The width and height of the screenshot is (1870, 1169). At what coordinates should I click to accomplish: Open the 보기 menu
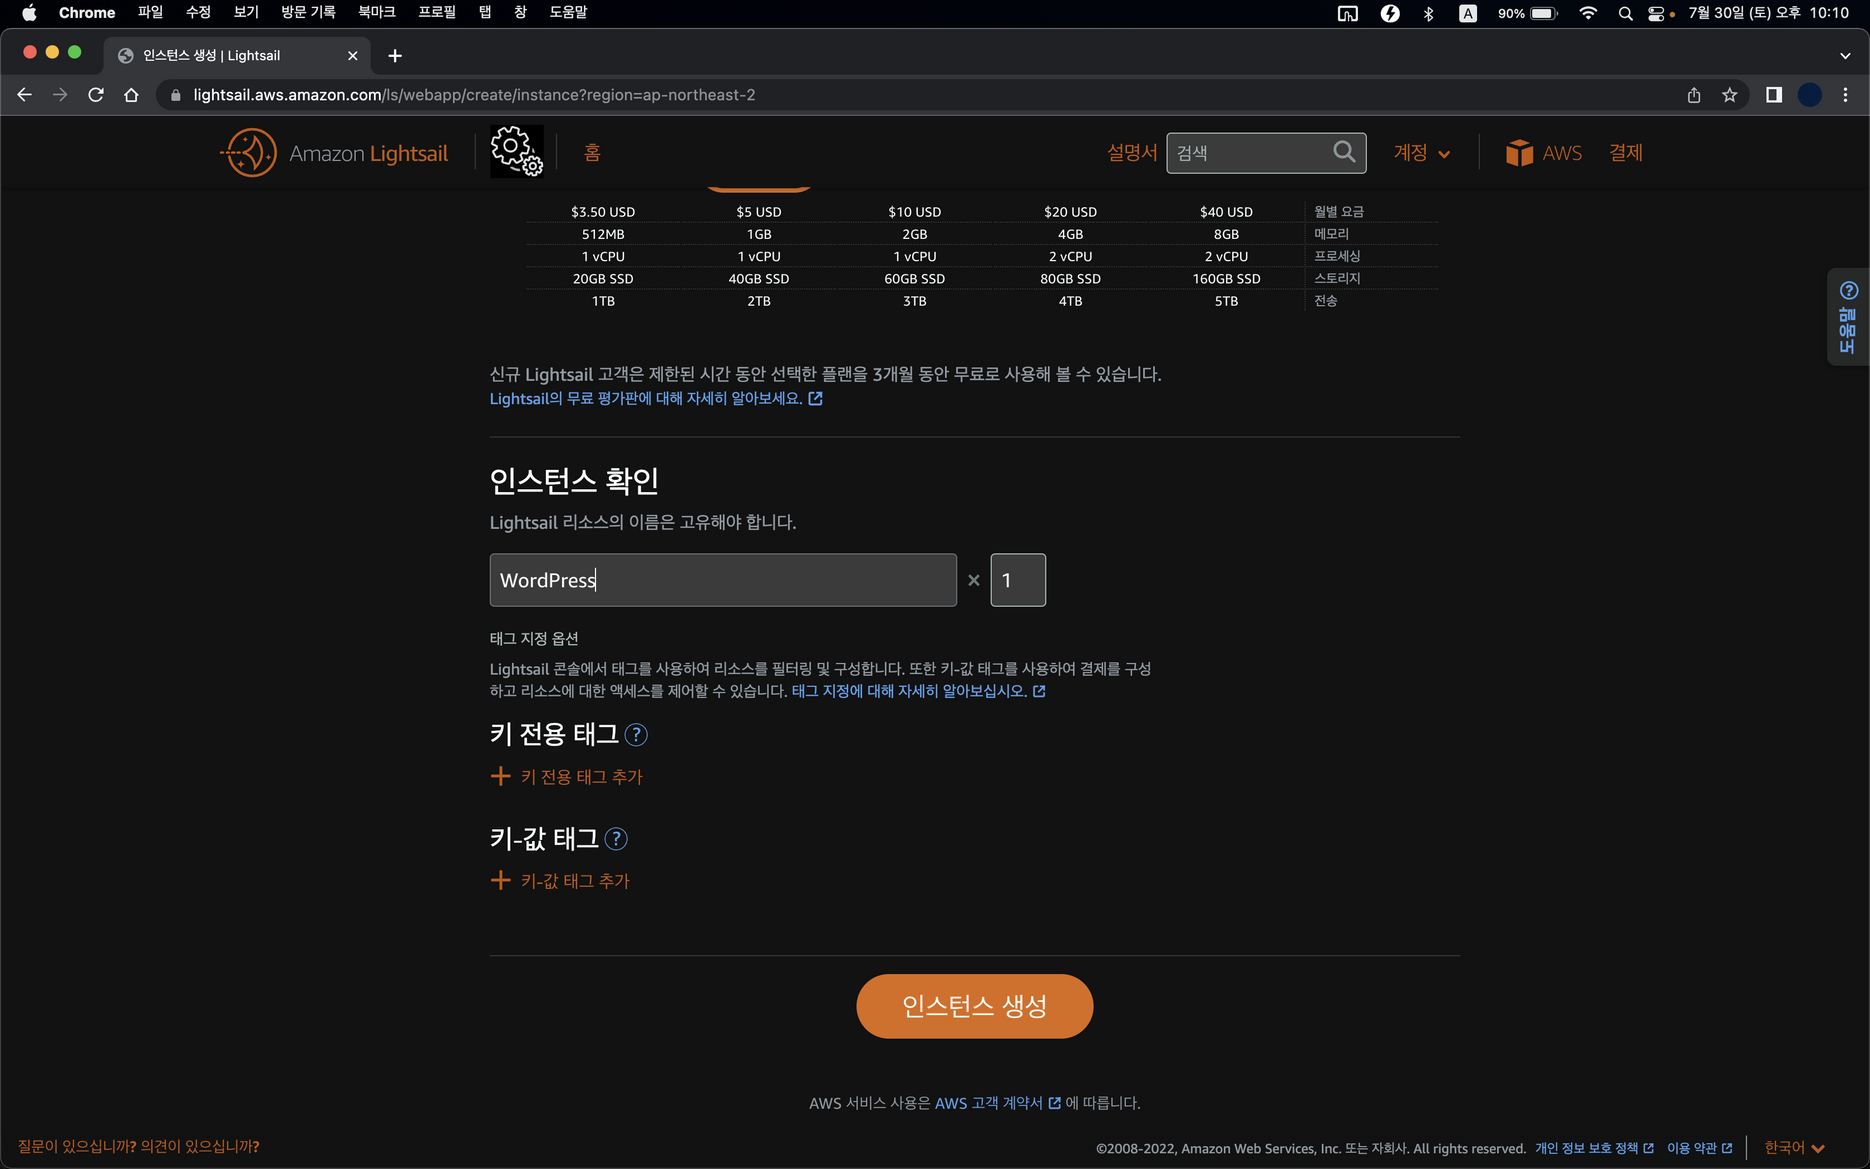(x=246, y=13)
